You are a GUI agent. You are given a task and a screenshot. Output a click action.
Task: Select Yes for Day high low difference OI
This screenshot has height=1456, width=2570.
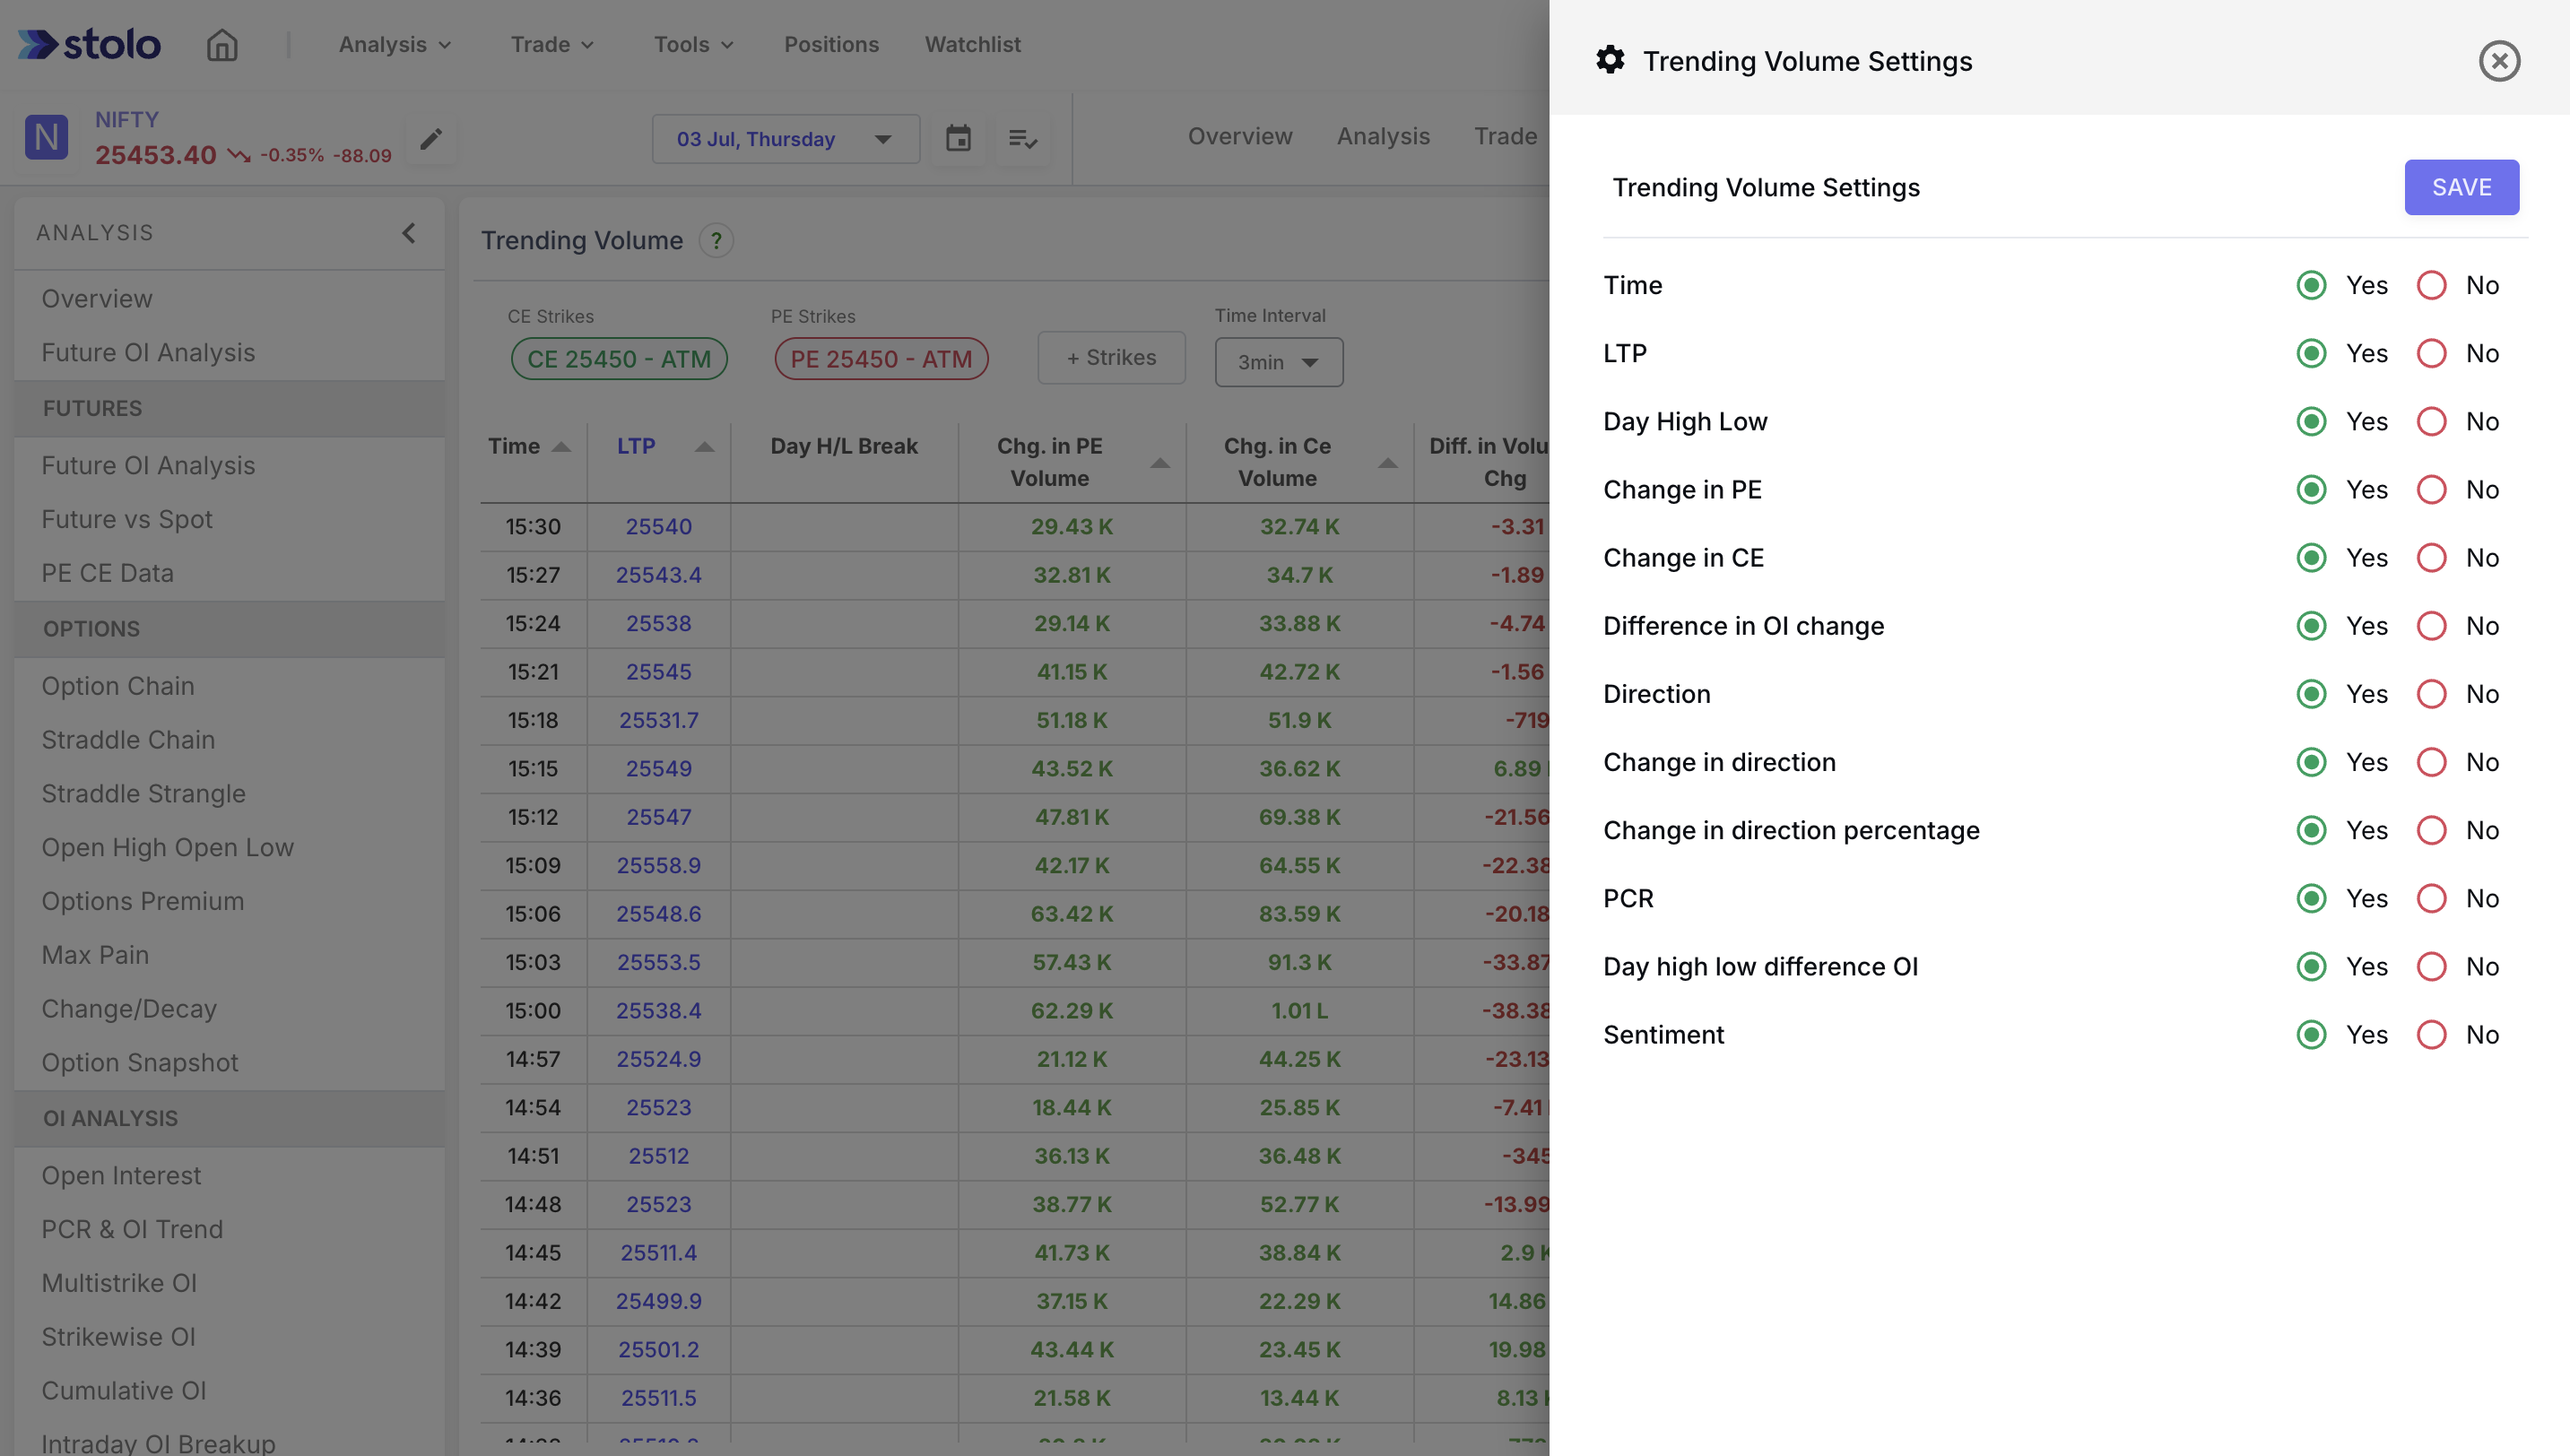click(2311, 967)
